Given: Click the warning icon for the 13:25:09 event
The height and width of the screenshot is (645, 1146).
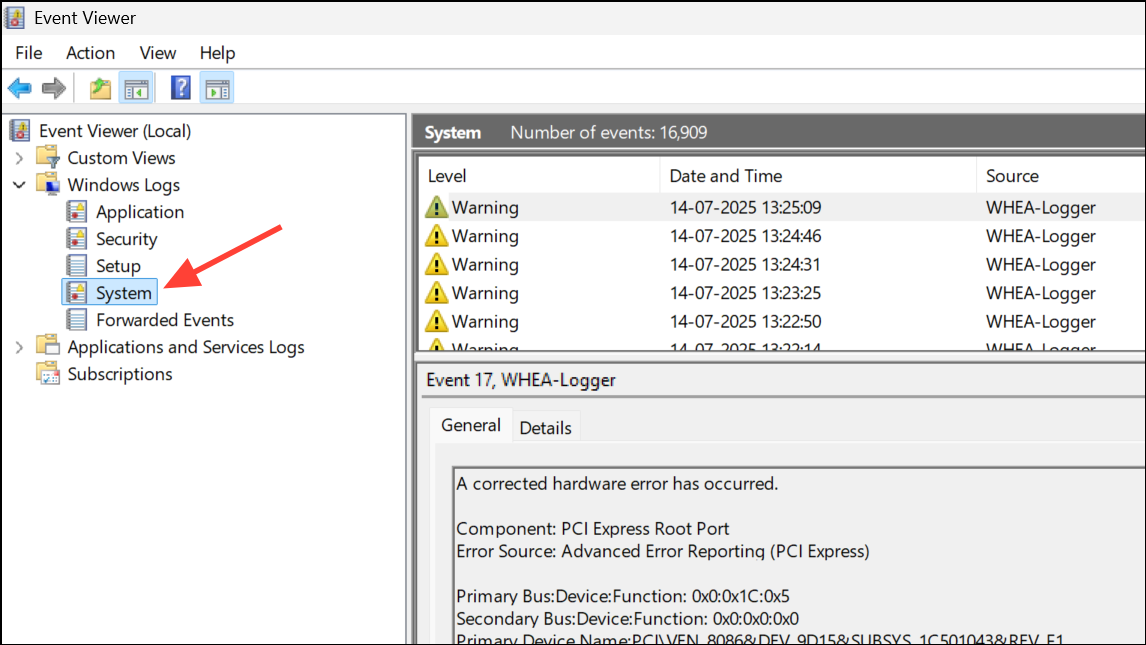Looking at the screenshot, I should (436, 207).
